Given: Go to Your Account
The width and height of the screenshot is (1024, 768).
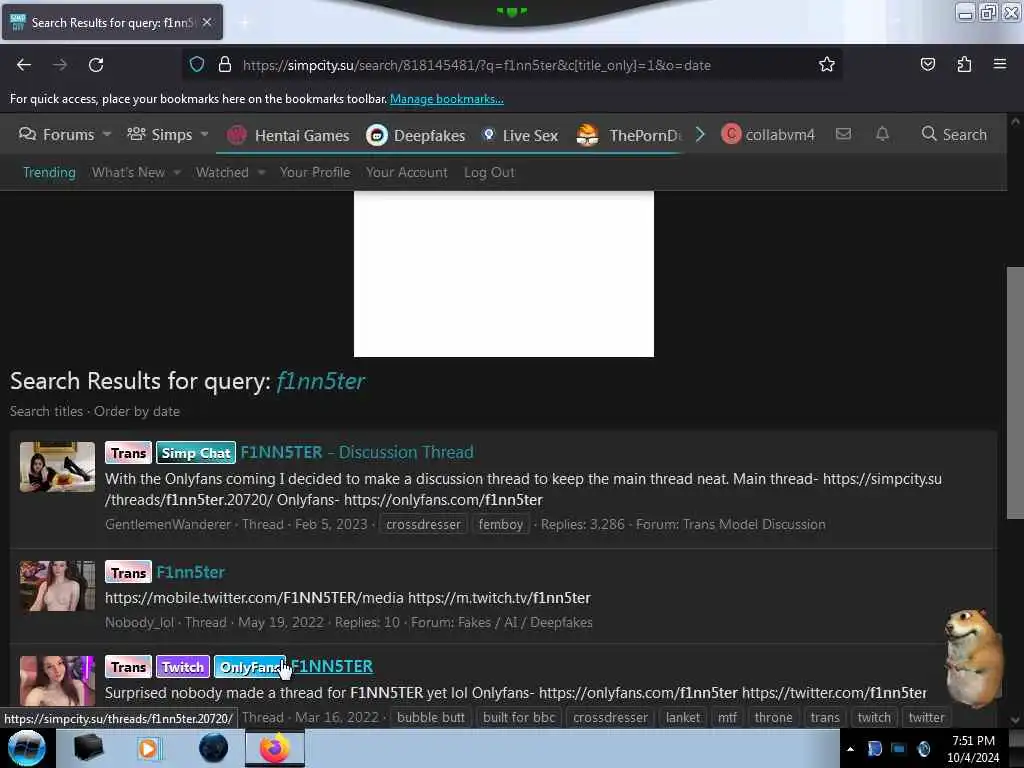Looking at the screenshot, I should pos(406,172).
